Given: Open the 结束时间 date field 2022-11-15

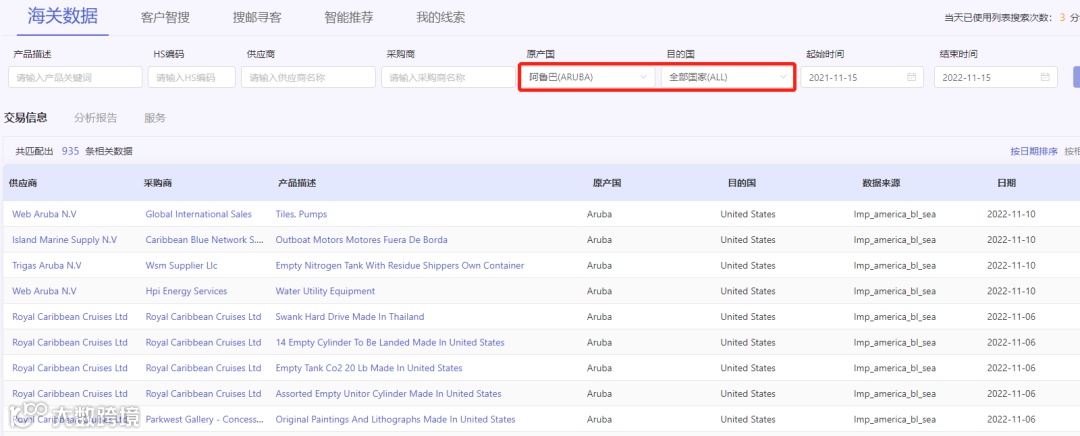Looking at the screenshot, I should coord(995,77).
